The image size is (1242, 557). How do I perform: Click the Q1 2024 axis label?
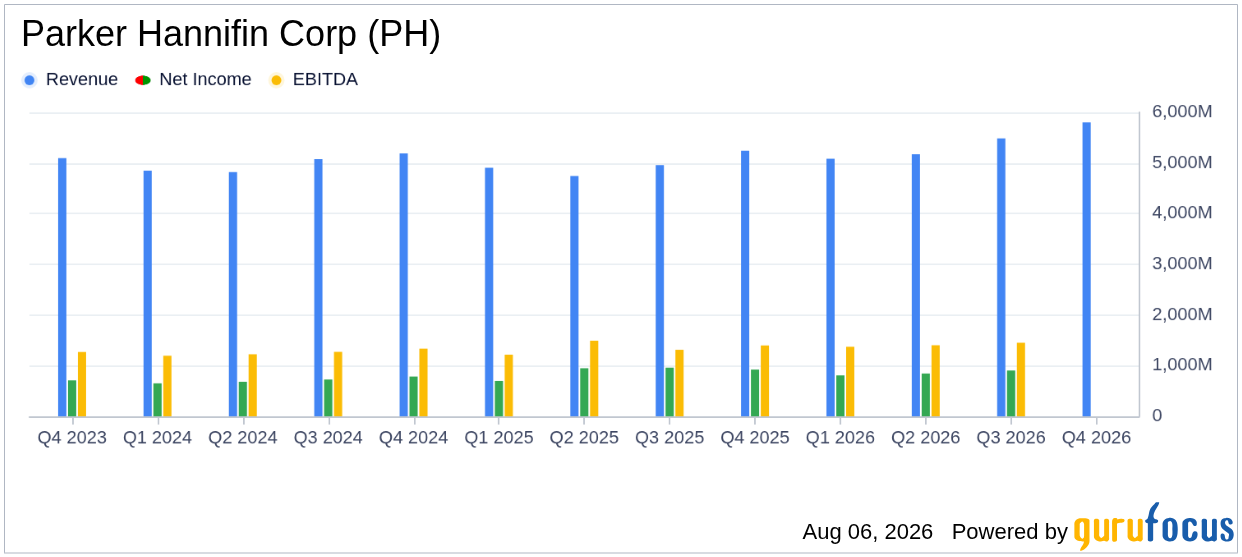pyautogui.click(x=158, y=438)
